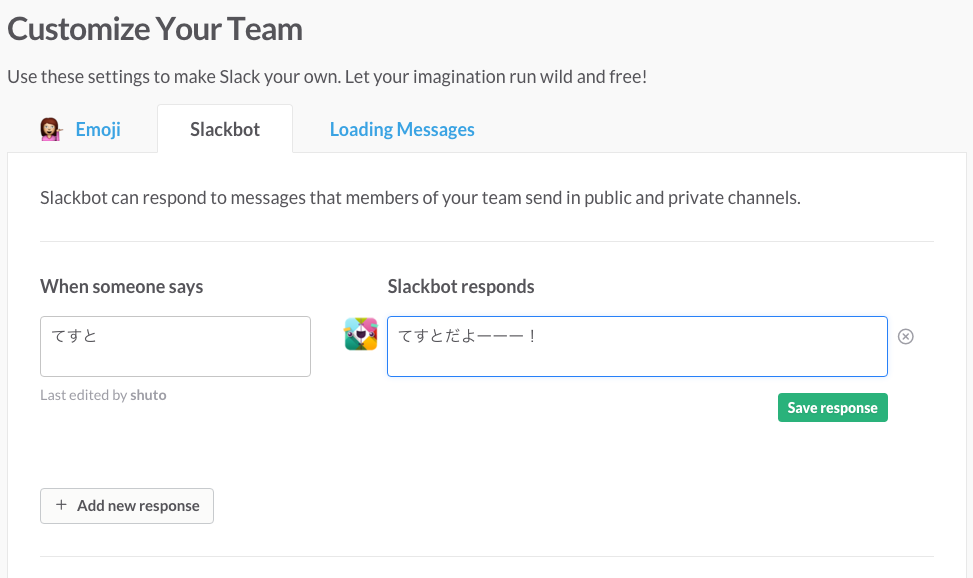Click the plus icon inside Add new response
Image resolution: width=973 pixels, height=578 pixels.
click(62, 505)
